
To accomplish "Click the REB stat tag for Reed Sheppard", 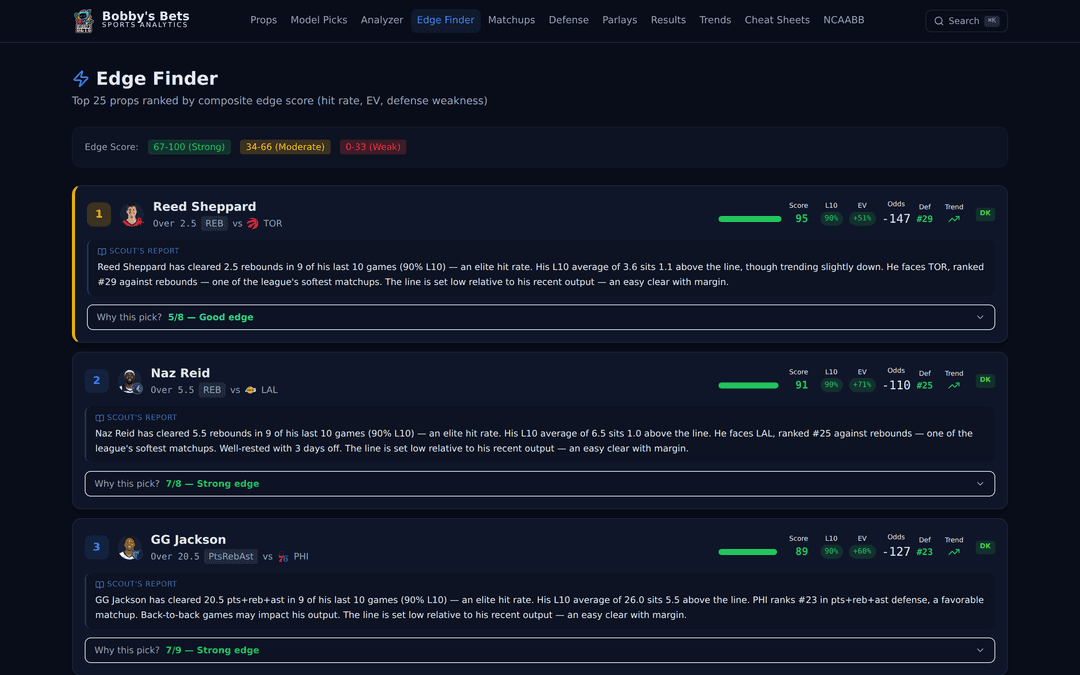I will pyautogui.click(x=214, y=224).
